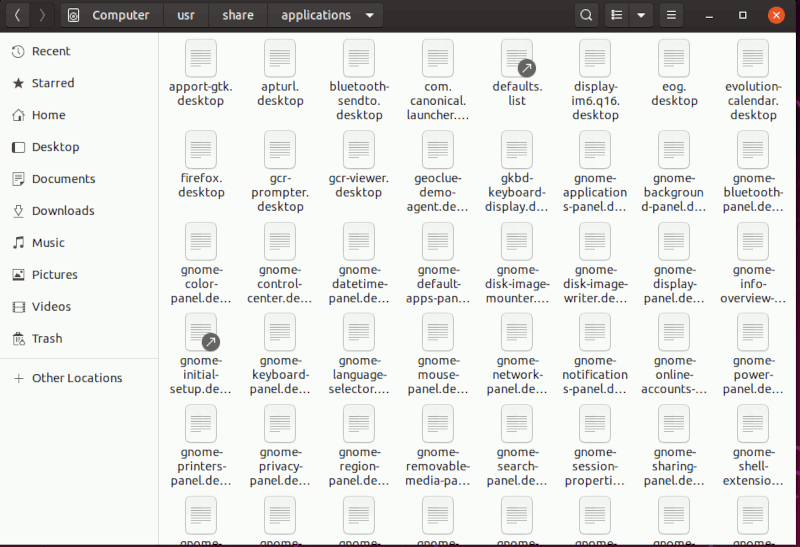Image resolution: width=800 pixels, height=547 pixels.
Task: Select gnome-info-overview file icon
Action: (753, 241)
